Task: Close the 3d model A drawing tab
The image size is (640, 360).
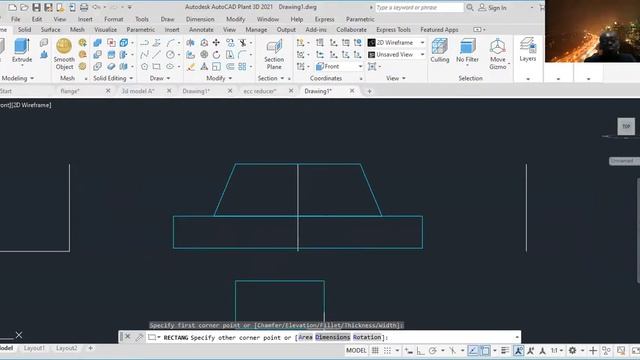Action: click(x=169, y=91)
